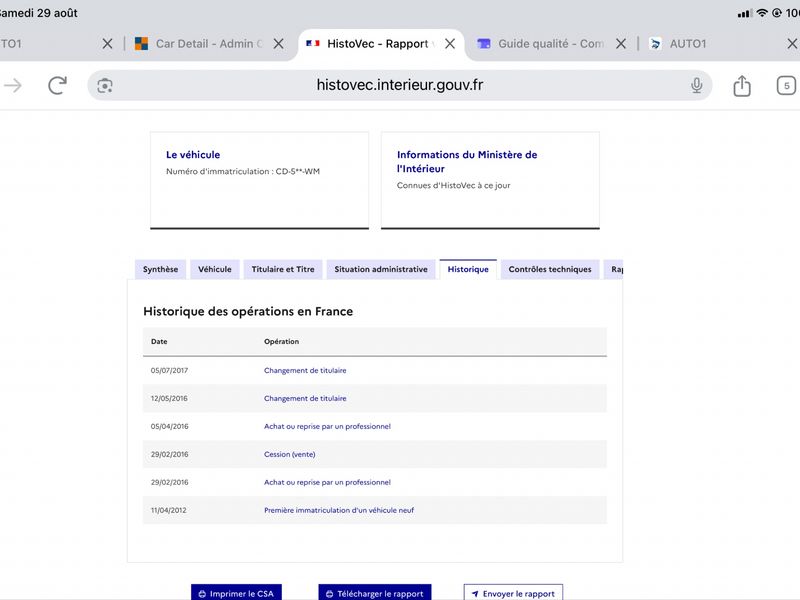Click the Imprimer le CSA button
The height and width of the screenshot is (600, 800).
tap(236, 593)
